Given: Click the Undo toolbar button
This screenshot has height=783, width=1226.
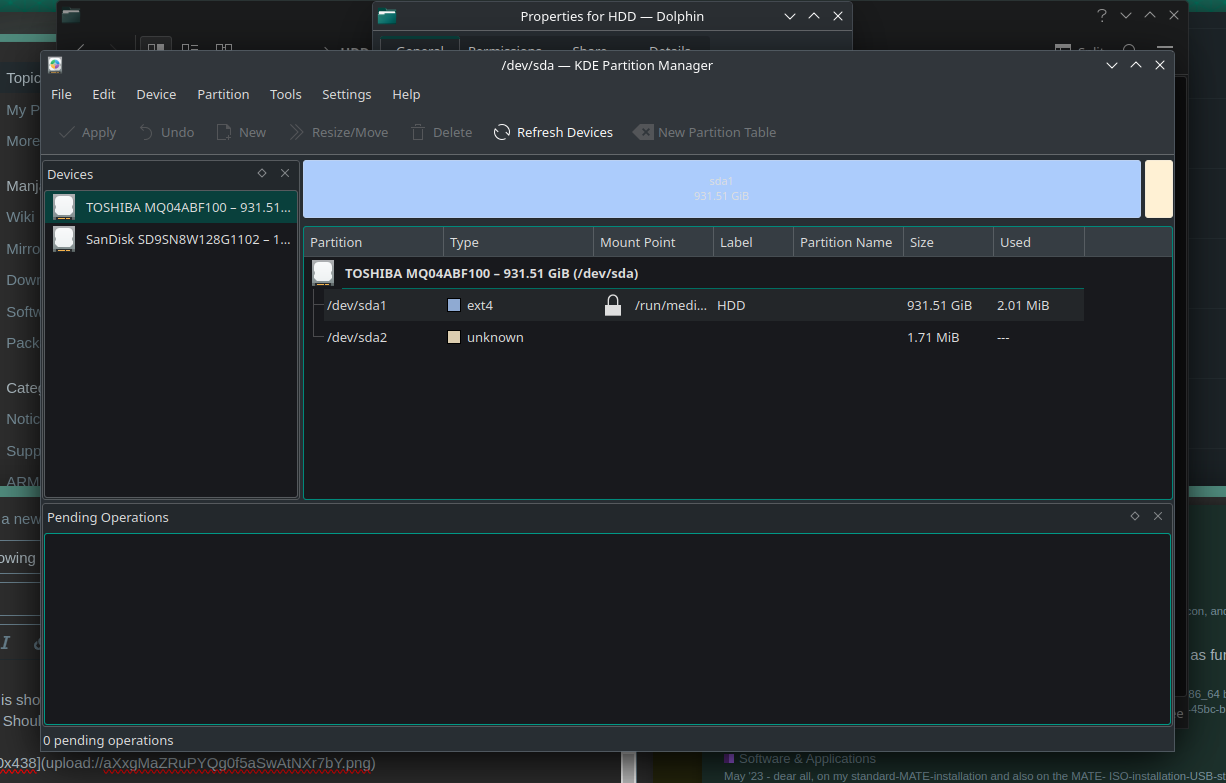Looking at the screenshot, I should (166, 132).
